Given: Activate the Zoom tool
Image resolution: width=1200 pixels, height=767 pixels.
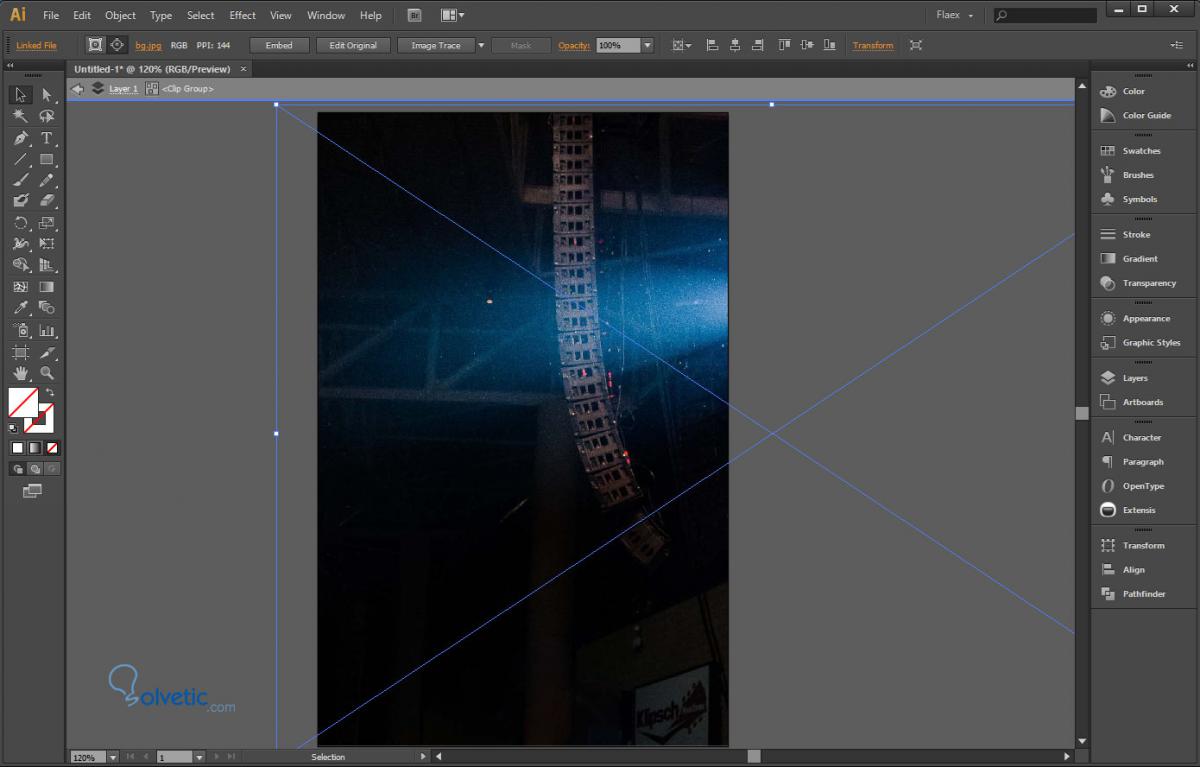Looking at the screenshot, I should point(46,373).
